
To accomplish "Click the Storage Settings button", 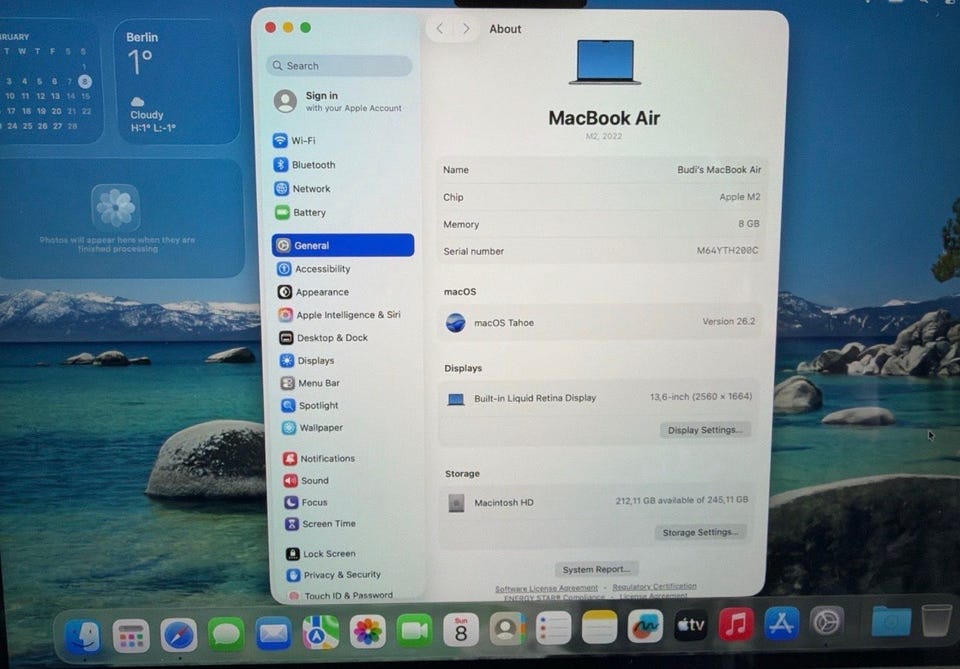I will pyautogui.click(x=700, y=532).
